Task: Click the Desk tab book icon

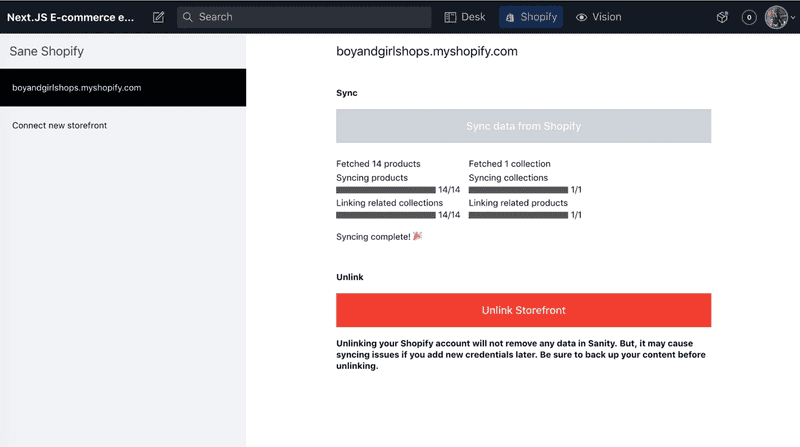Action: click(450, 17)
